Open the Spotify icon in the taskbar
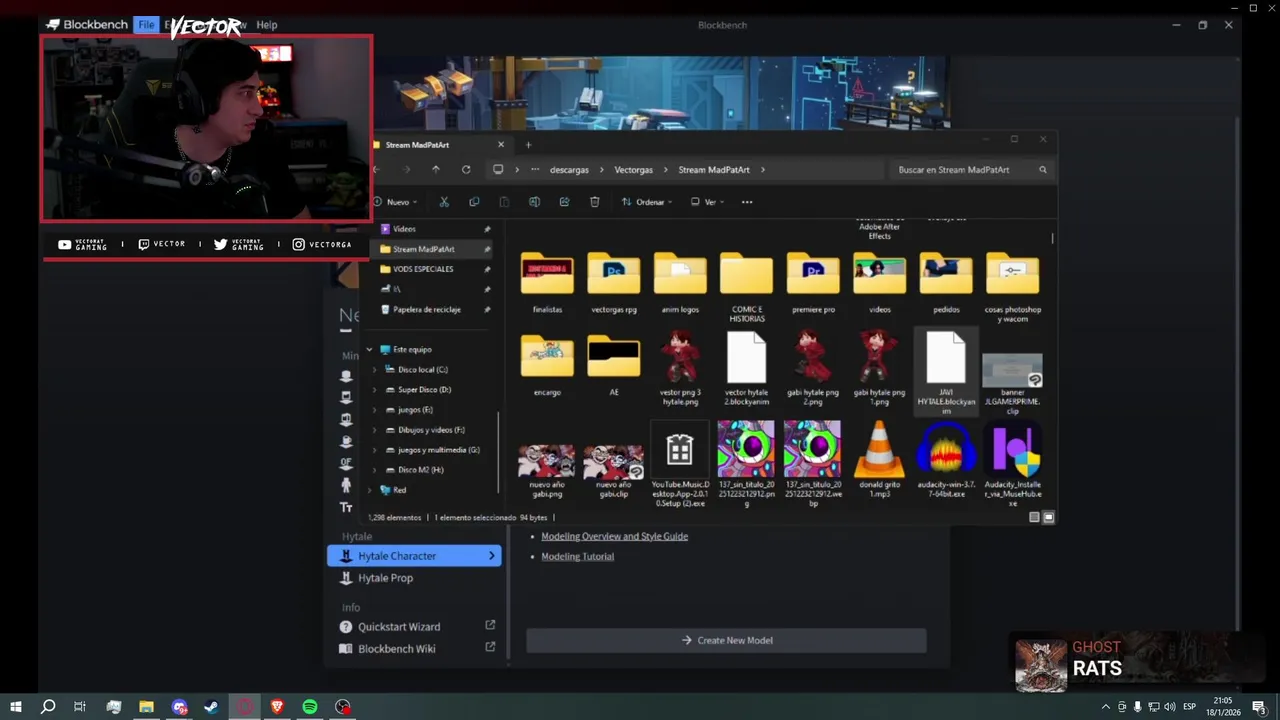Image resolution: width=1280 pixels, height=720 pixels. (310, 707)
